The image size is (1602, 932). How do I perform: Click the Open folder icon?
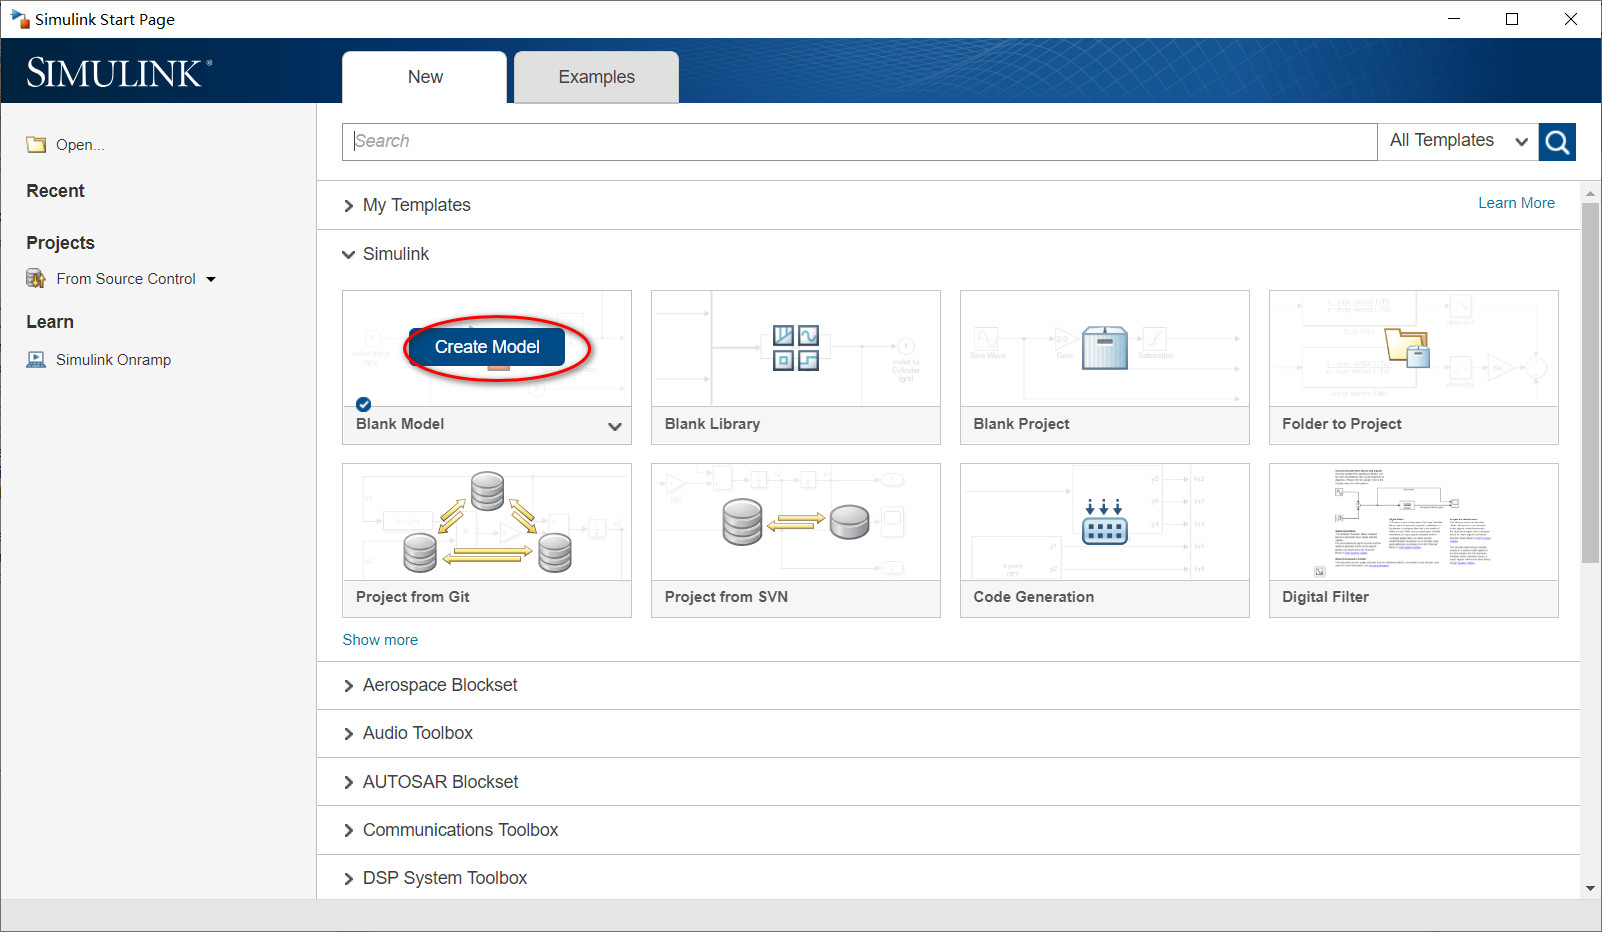coord(36,145)
